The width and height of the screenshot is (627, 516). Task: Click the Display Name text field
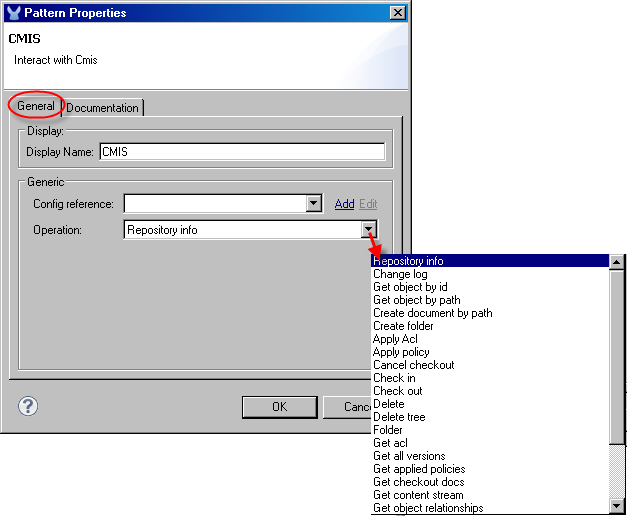[241, 152]
